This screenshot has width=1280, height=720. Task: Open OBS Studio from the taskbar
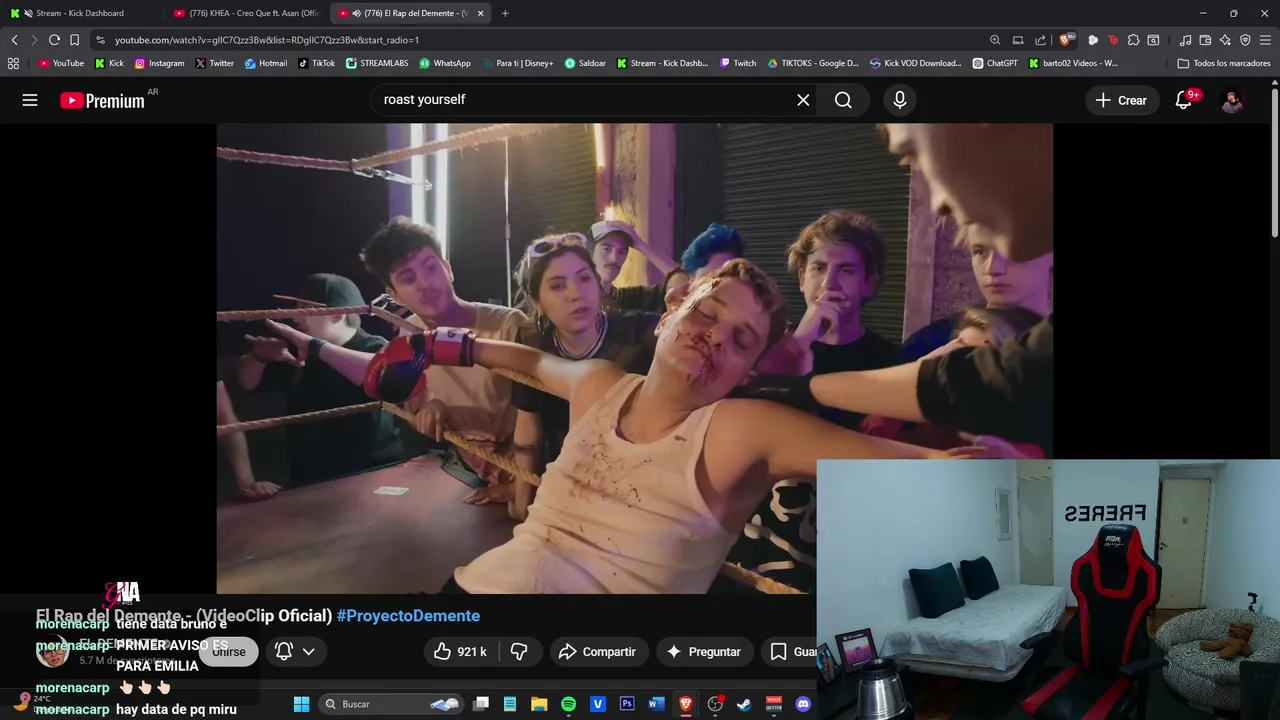(715, 704)
